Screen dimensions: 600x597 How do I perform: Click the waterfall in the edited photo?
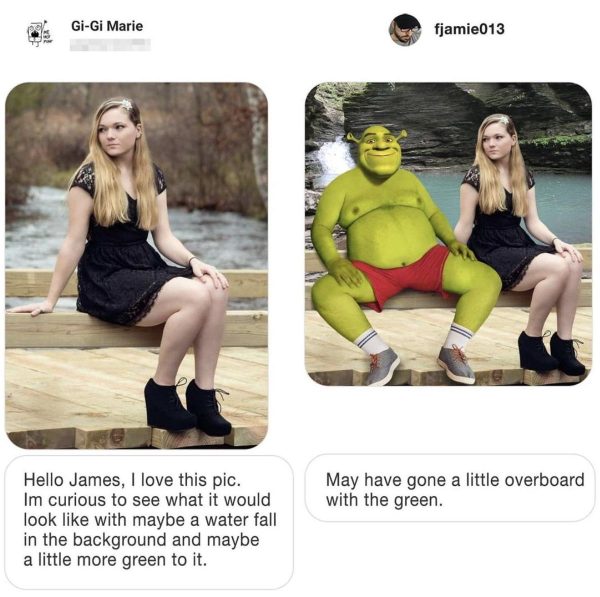point(334,158)
